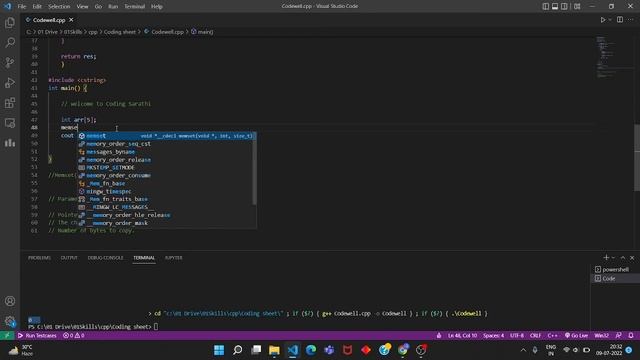Open the Remote Explorer view
640x360 pixels.
coord(10,123)
